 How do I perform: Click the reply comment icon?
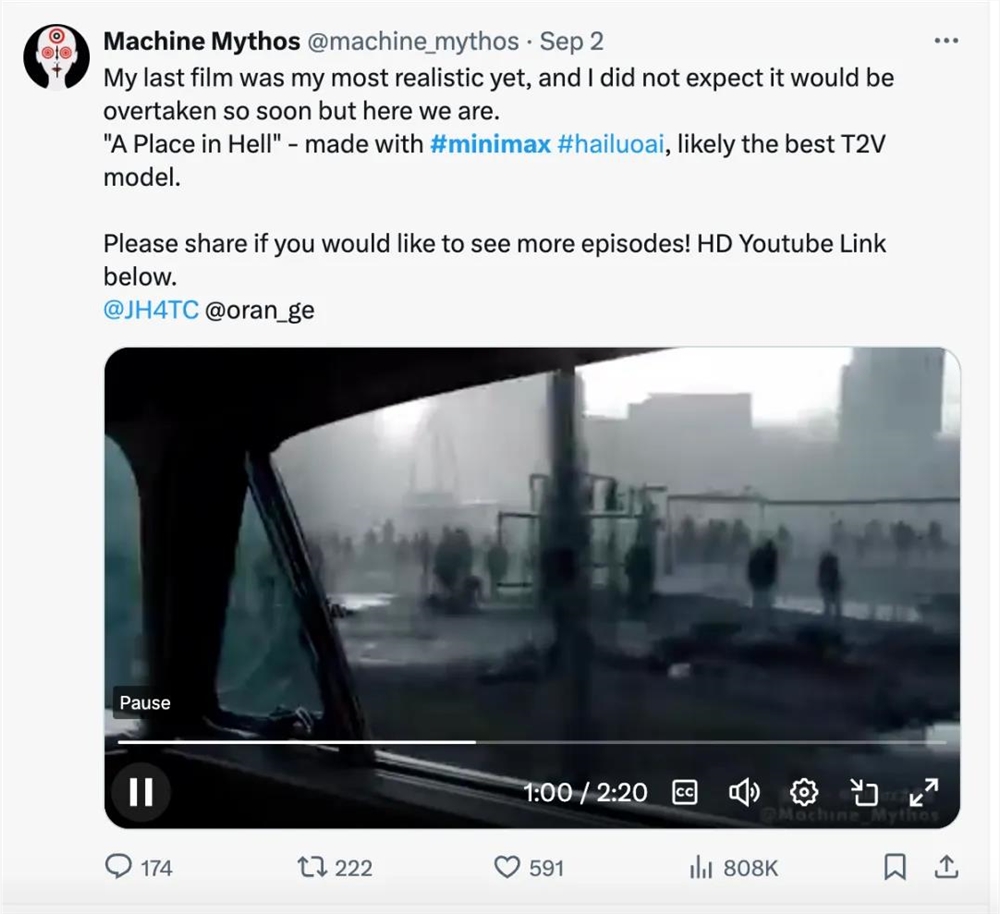119,867
